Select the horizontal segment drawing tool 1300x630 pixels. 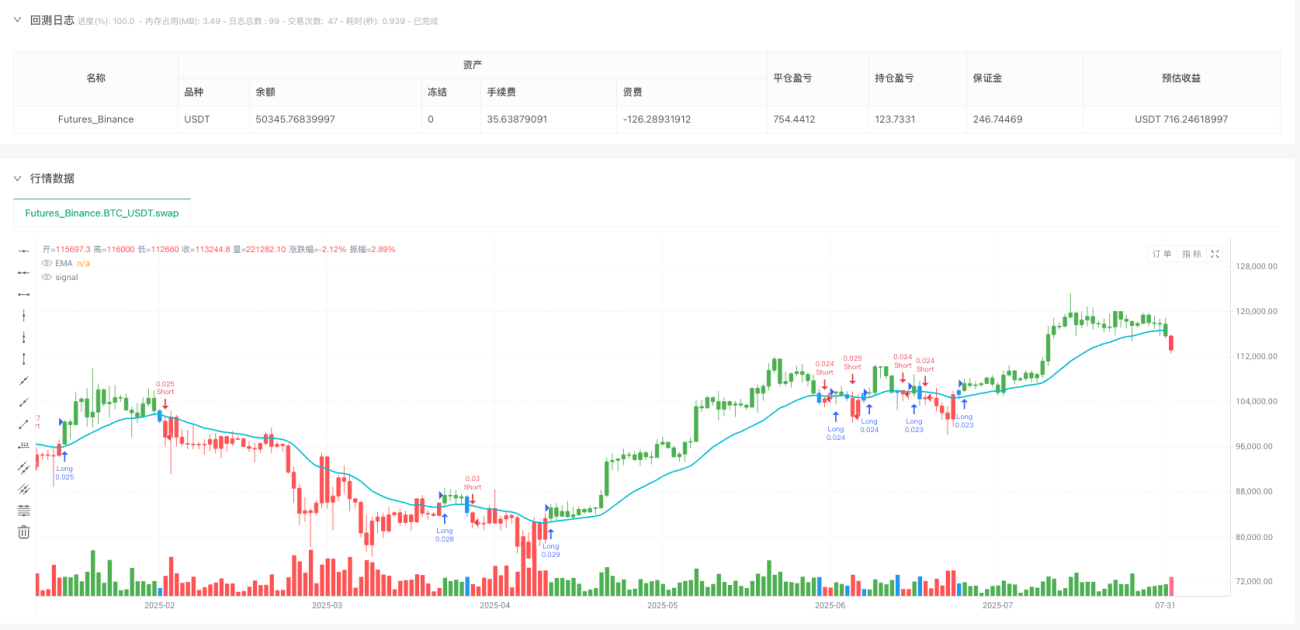click(x=24, y=294)
